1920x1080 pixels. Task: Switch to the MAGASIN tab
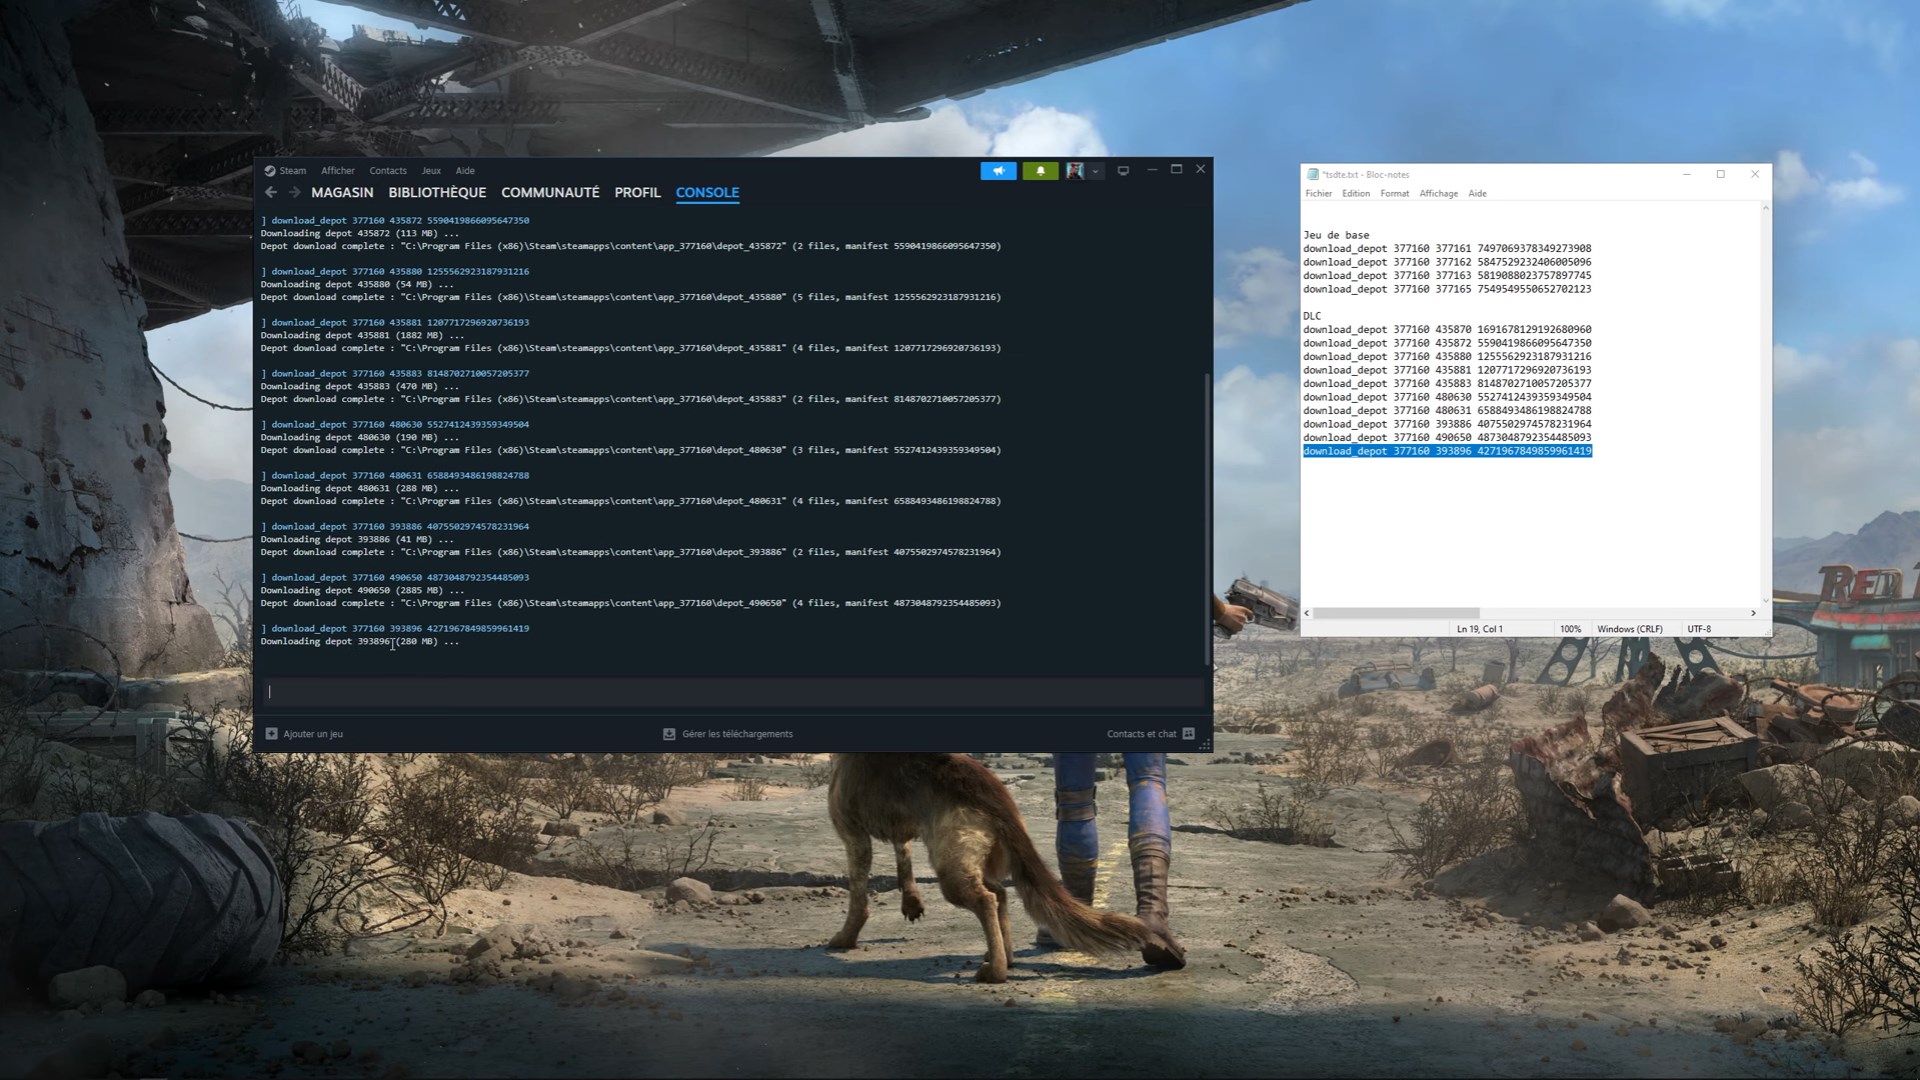click(x=344, y=192)
